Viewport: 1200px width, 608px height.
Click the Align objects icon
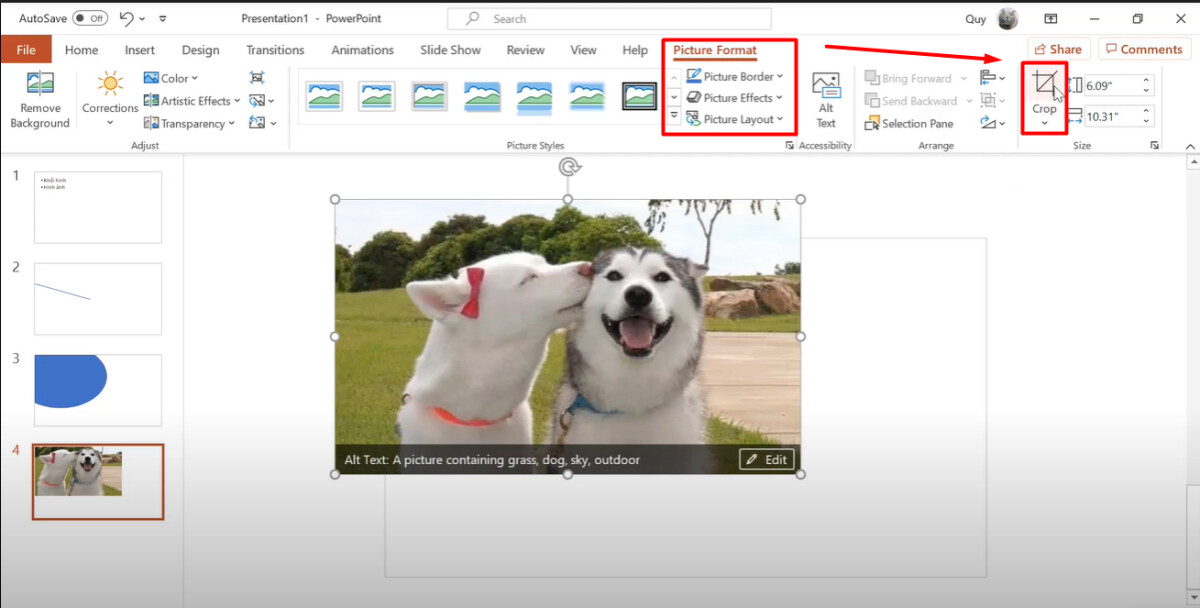(990, 78)
